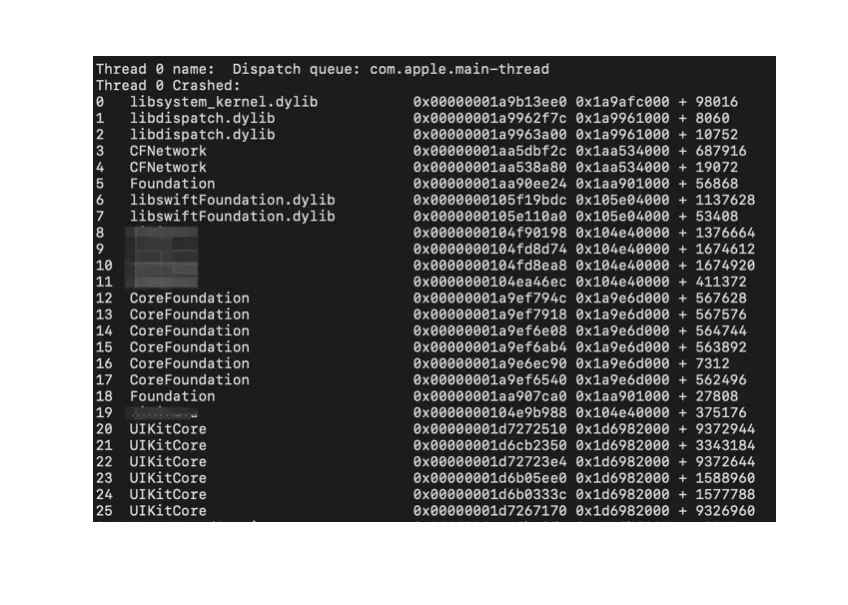This screenshot has height=605, width=848.
Task: Click address 0x0000000104e9b988 in frame 19
Action: tap(489, 413)
